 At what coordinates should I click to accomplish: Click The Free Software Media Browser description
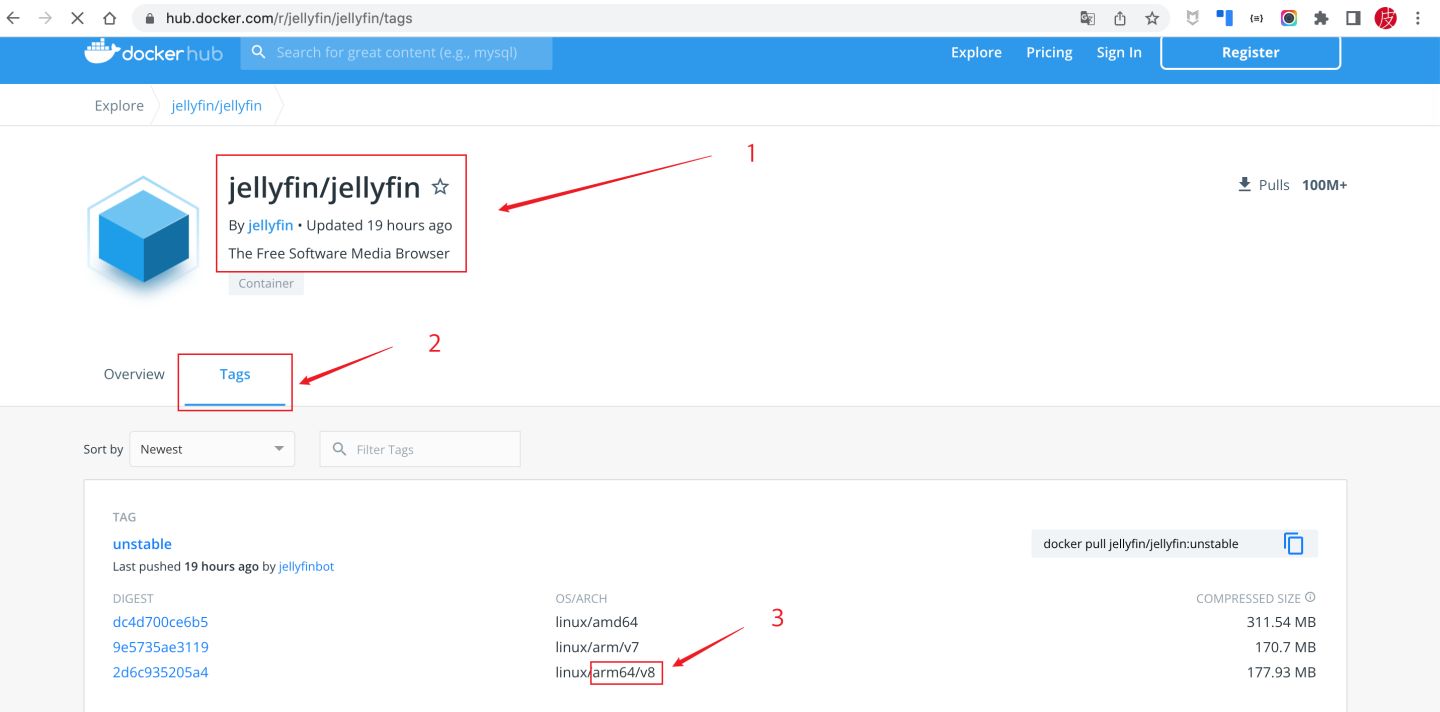tap(339, 253)
